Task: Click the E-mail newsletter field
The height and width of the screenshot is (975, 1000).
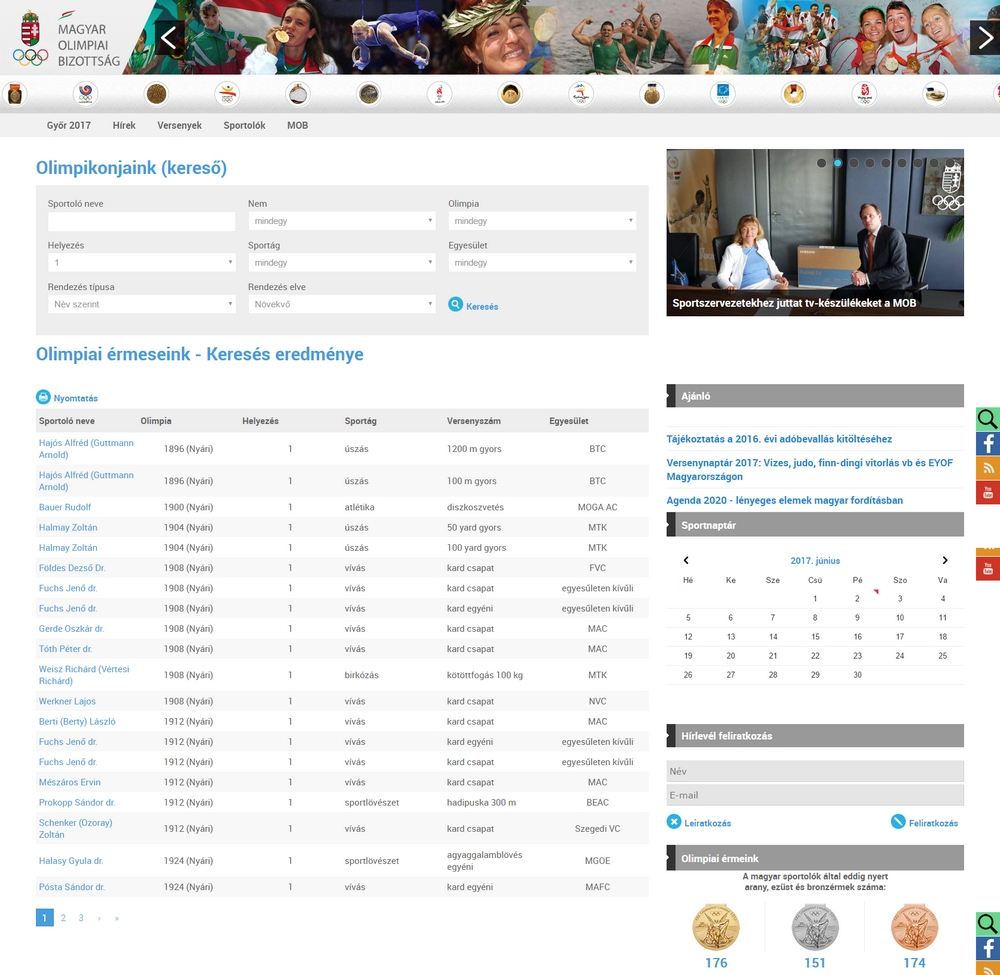Action: tap(815, 795)
